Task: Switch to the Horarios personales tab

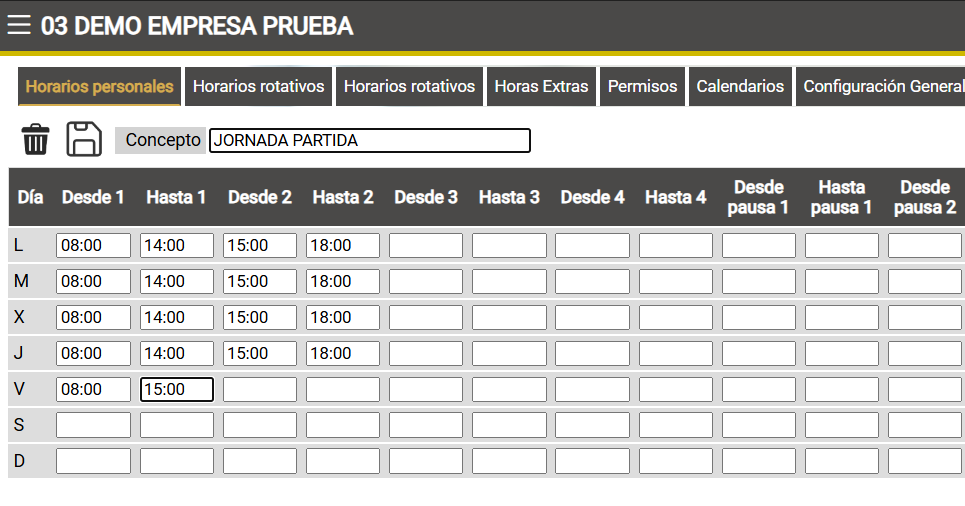Action: click(99, 86)
